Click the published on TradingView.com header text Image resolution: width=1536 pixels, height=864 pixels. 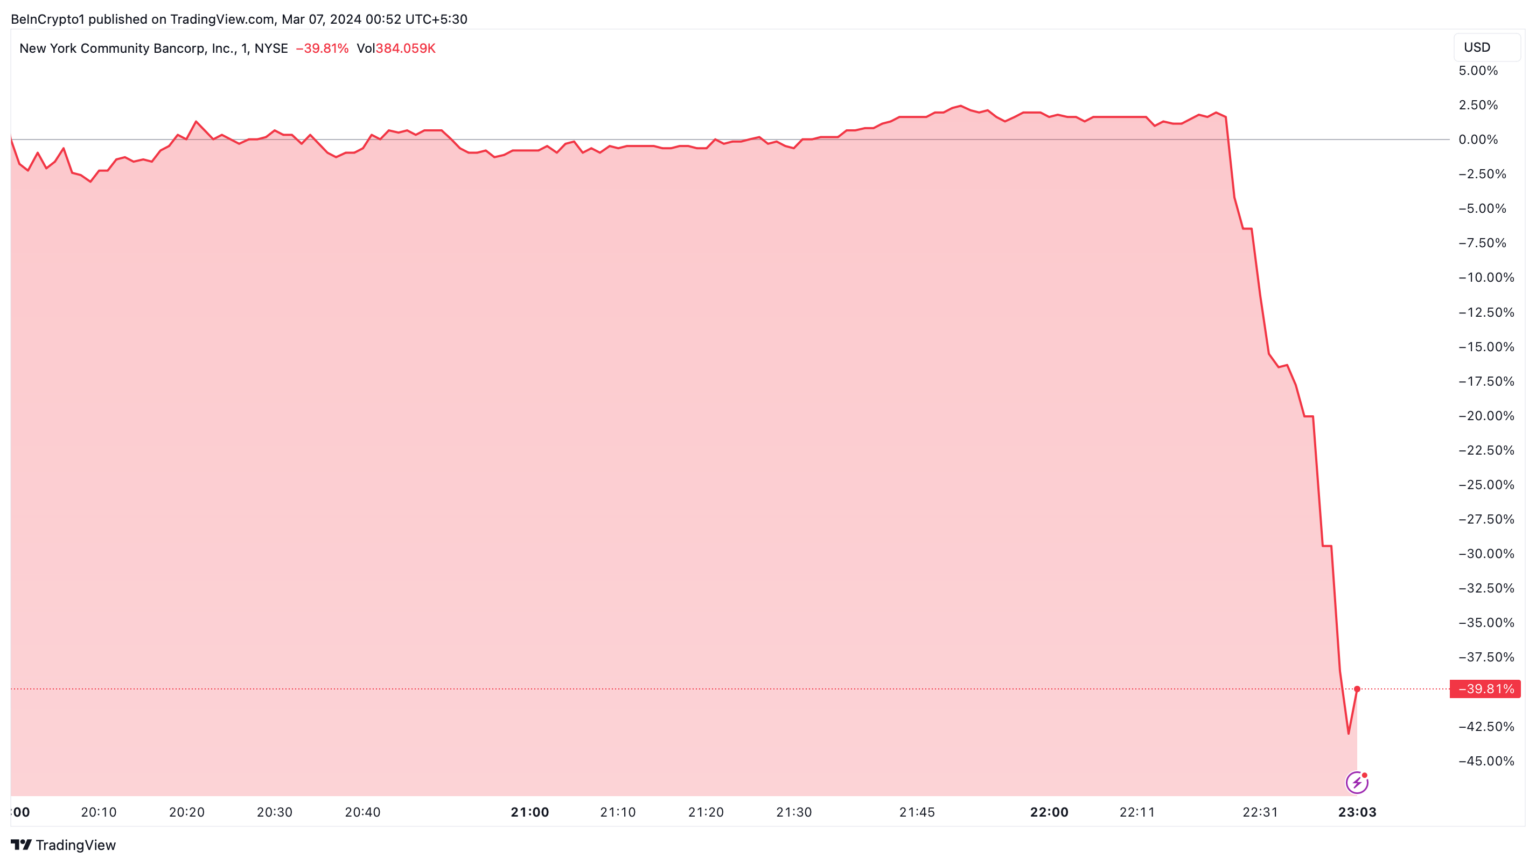[239, 19]
